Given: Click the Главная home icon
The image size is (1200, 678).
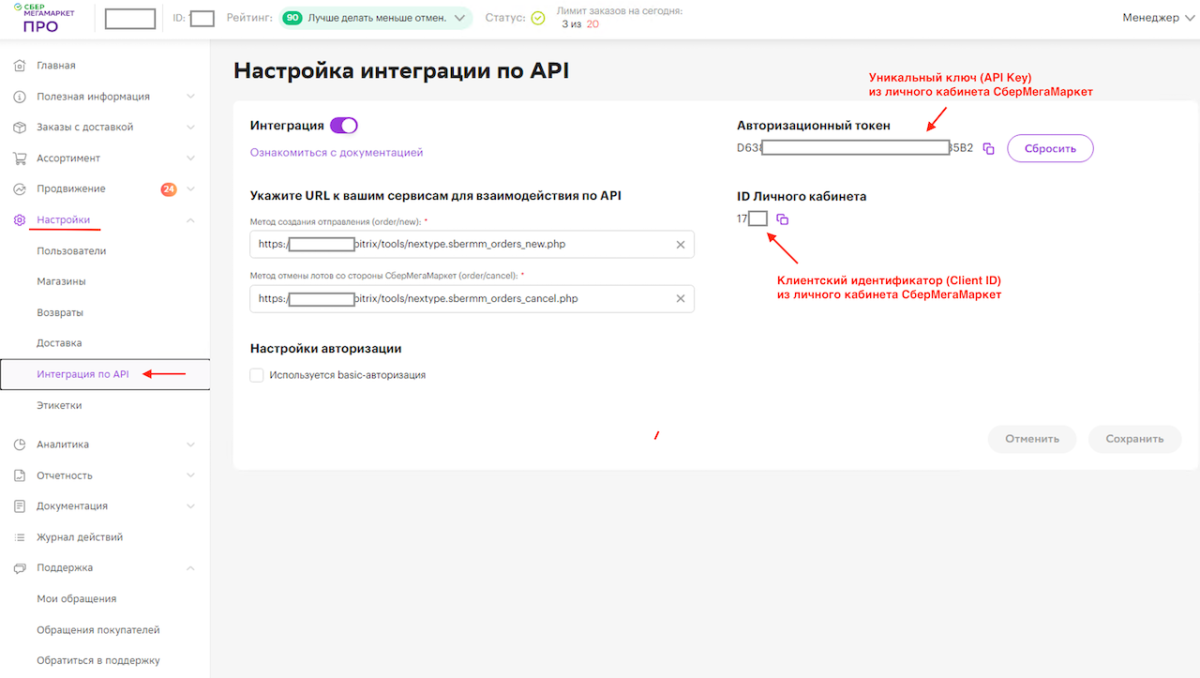Looking at the screenshot, I should [x=18, y=66].
